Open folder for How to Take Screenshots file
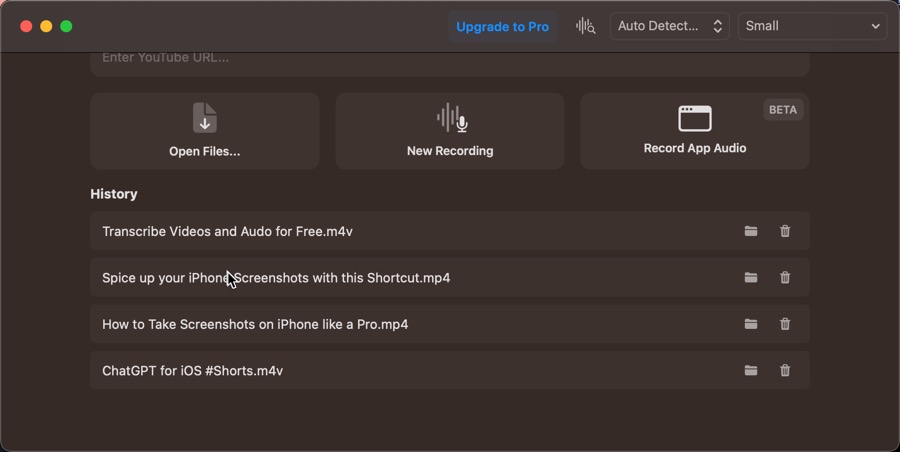Viewport: 900px width, 452px height. click(751, 324)
